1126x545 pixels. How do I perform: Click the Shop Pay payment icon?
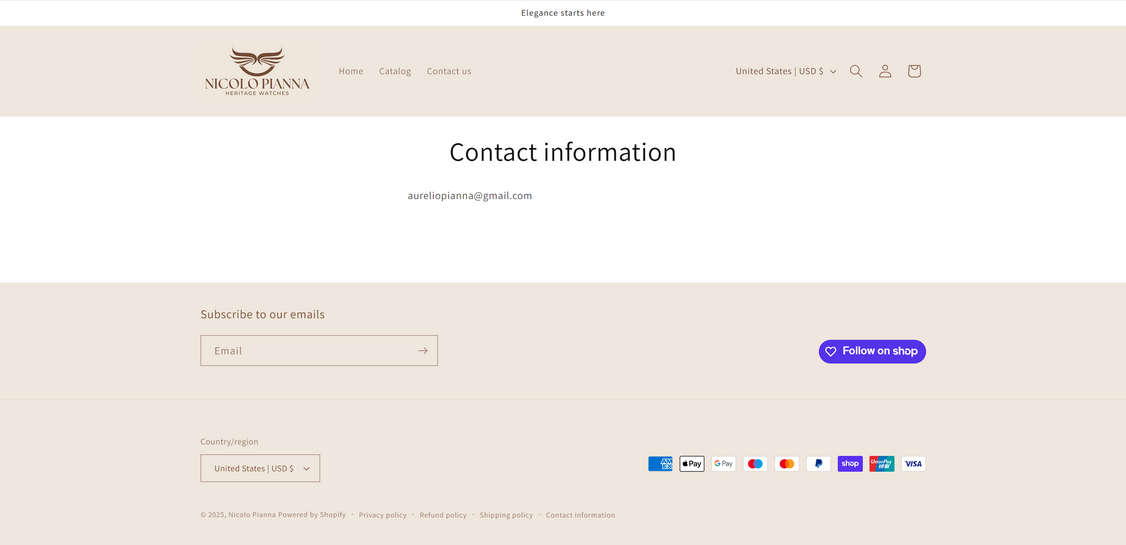(850, 464)
